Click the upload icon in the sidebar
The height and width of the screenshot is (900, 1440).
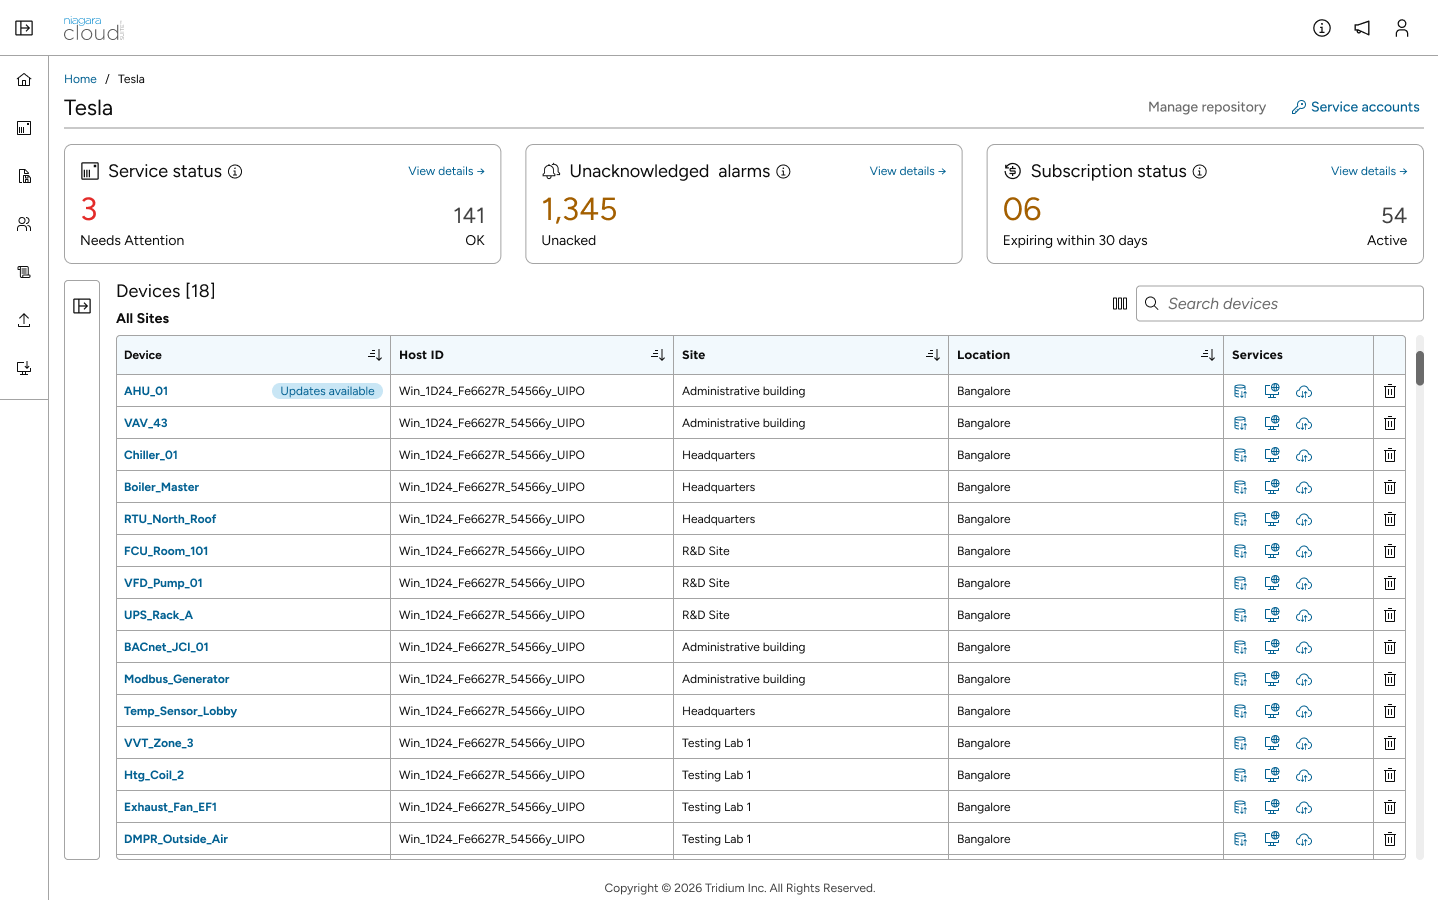pos(24,320)
